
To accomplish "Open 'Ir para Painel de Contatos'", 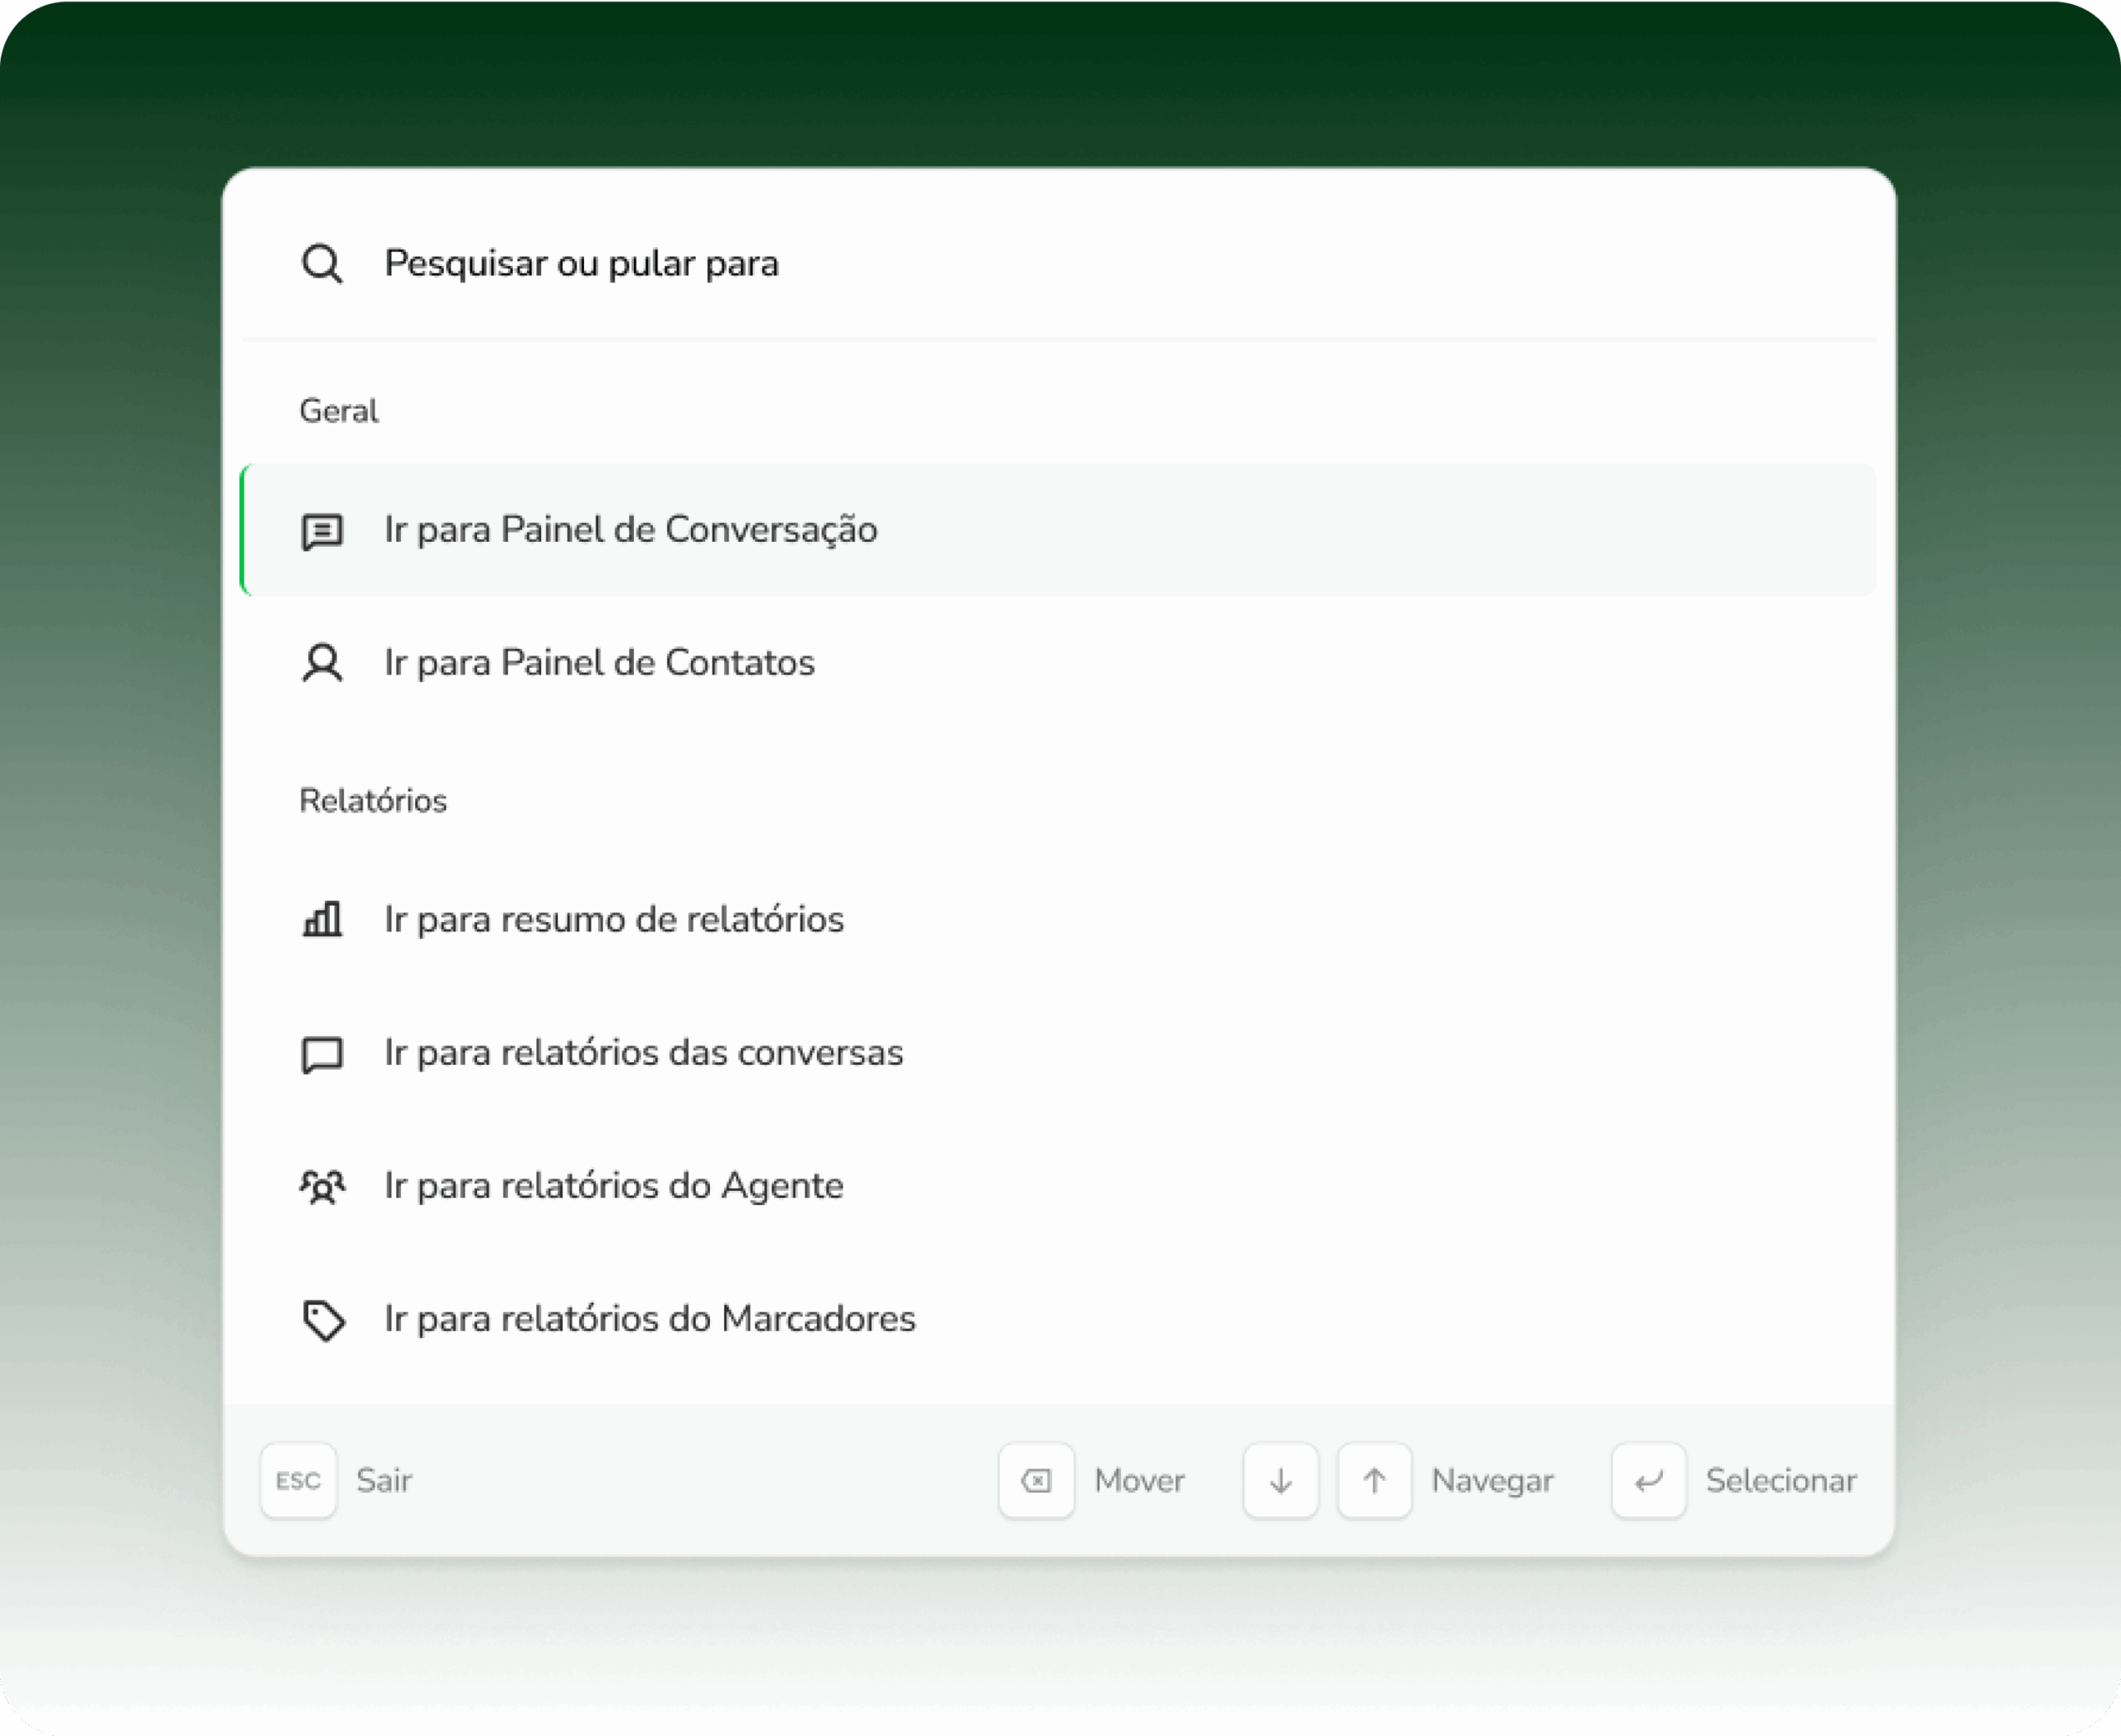I will click(x=599, y=663).
